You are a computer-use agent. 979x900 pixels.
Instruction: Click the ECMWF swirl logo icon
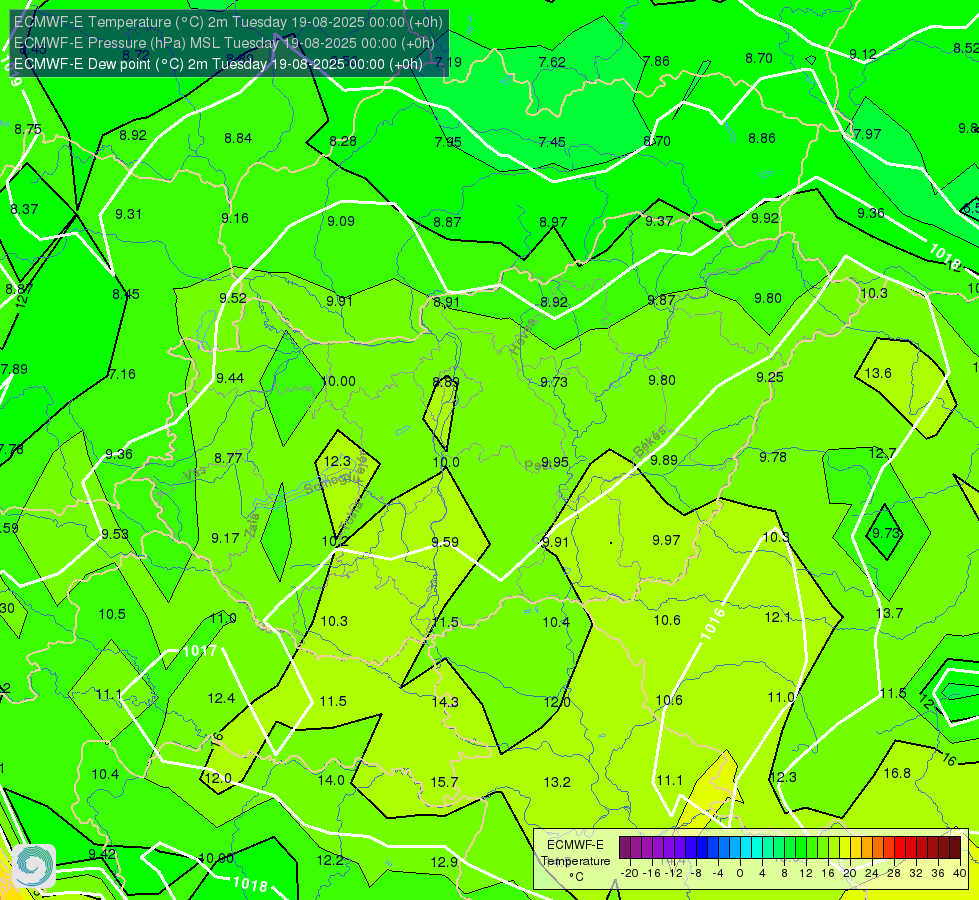34,866
